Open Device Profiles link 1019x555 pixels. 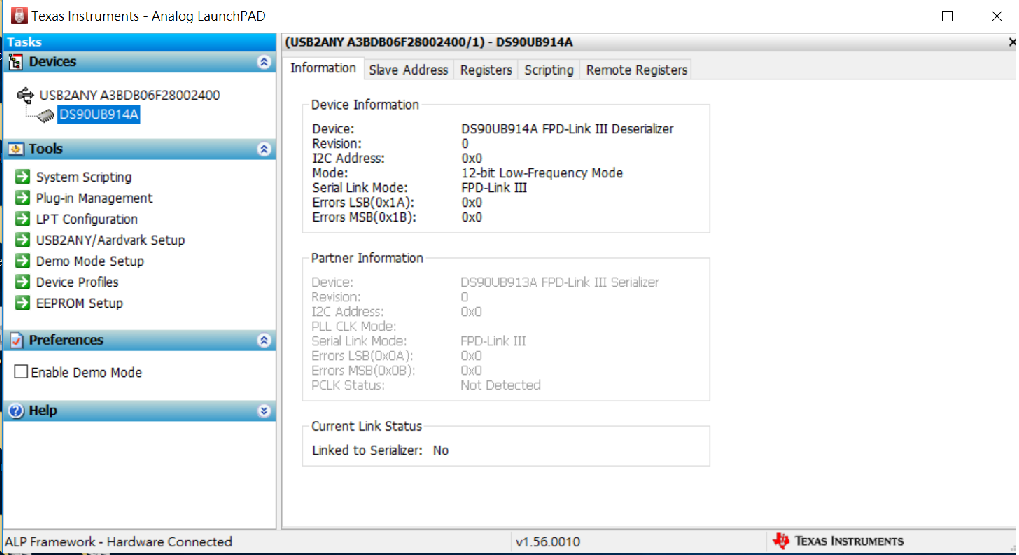click(77, 282)
